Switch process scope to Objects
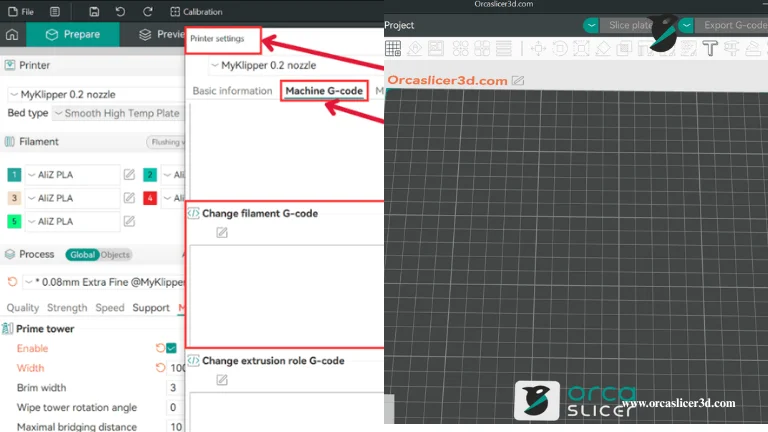This screenshot has height=432, width=768. (115, 255)
